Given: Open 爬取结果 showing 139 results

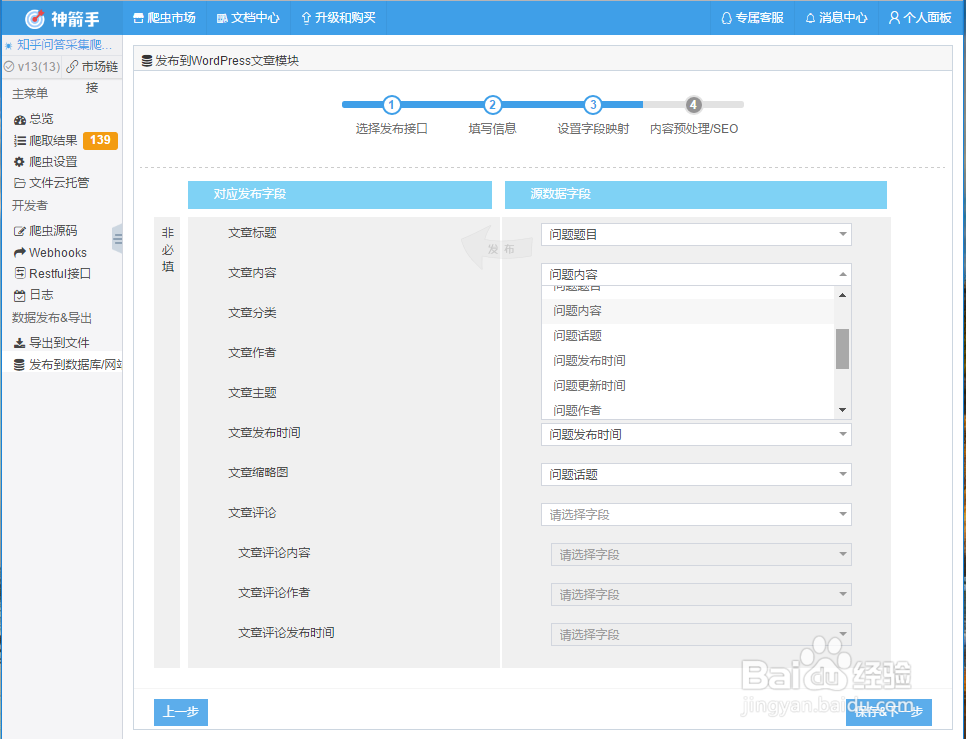Looking at the screenshot, I should [48, 140].
